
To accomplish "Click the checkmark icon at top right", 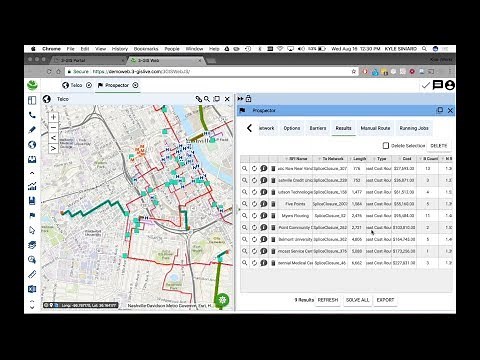I will pyautogui.click(x=425, y=85).
